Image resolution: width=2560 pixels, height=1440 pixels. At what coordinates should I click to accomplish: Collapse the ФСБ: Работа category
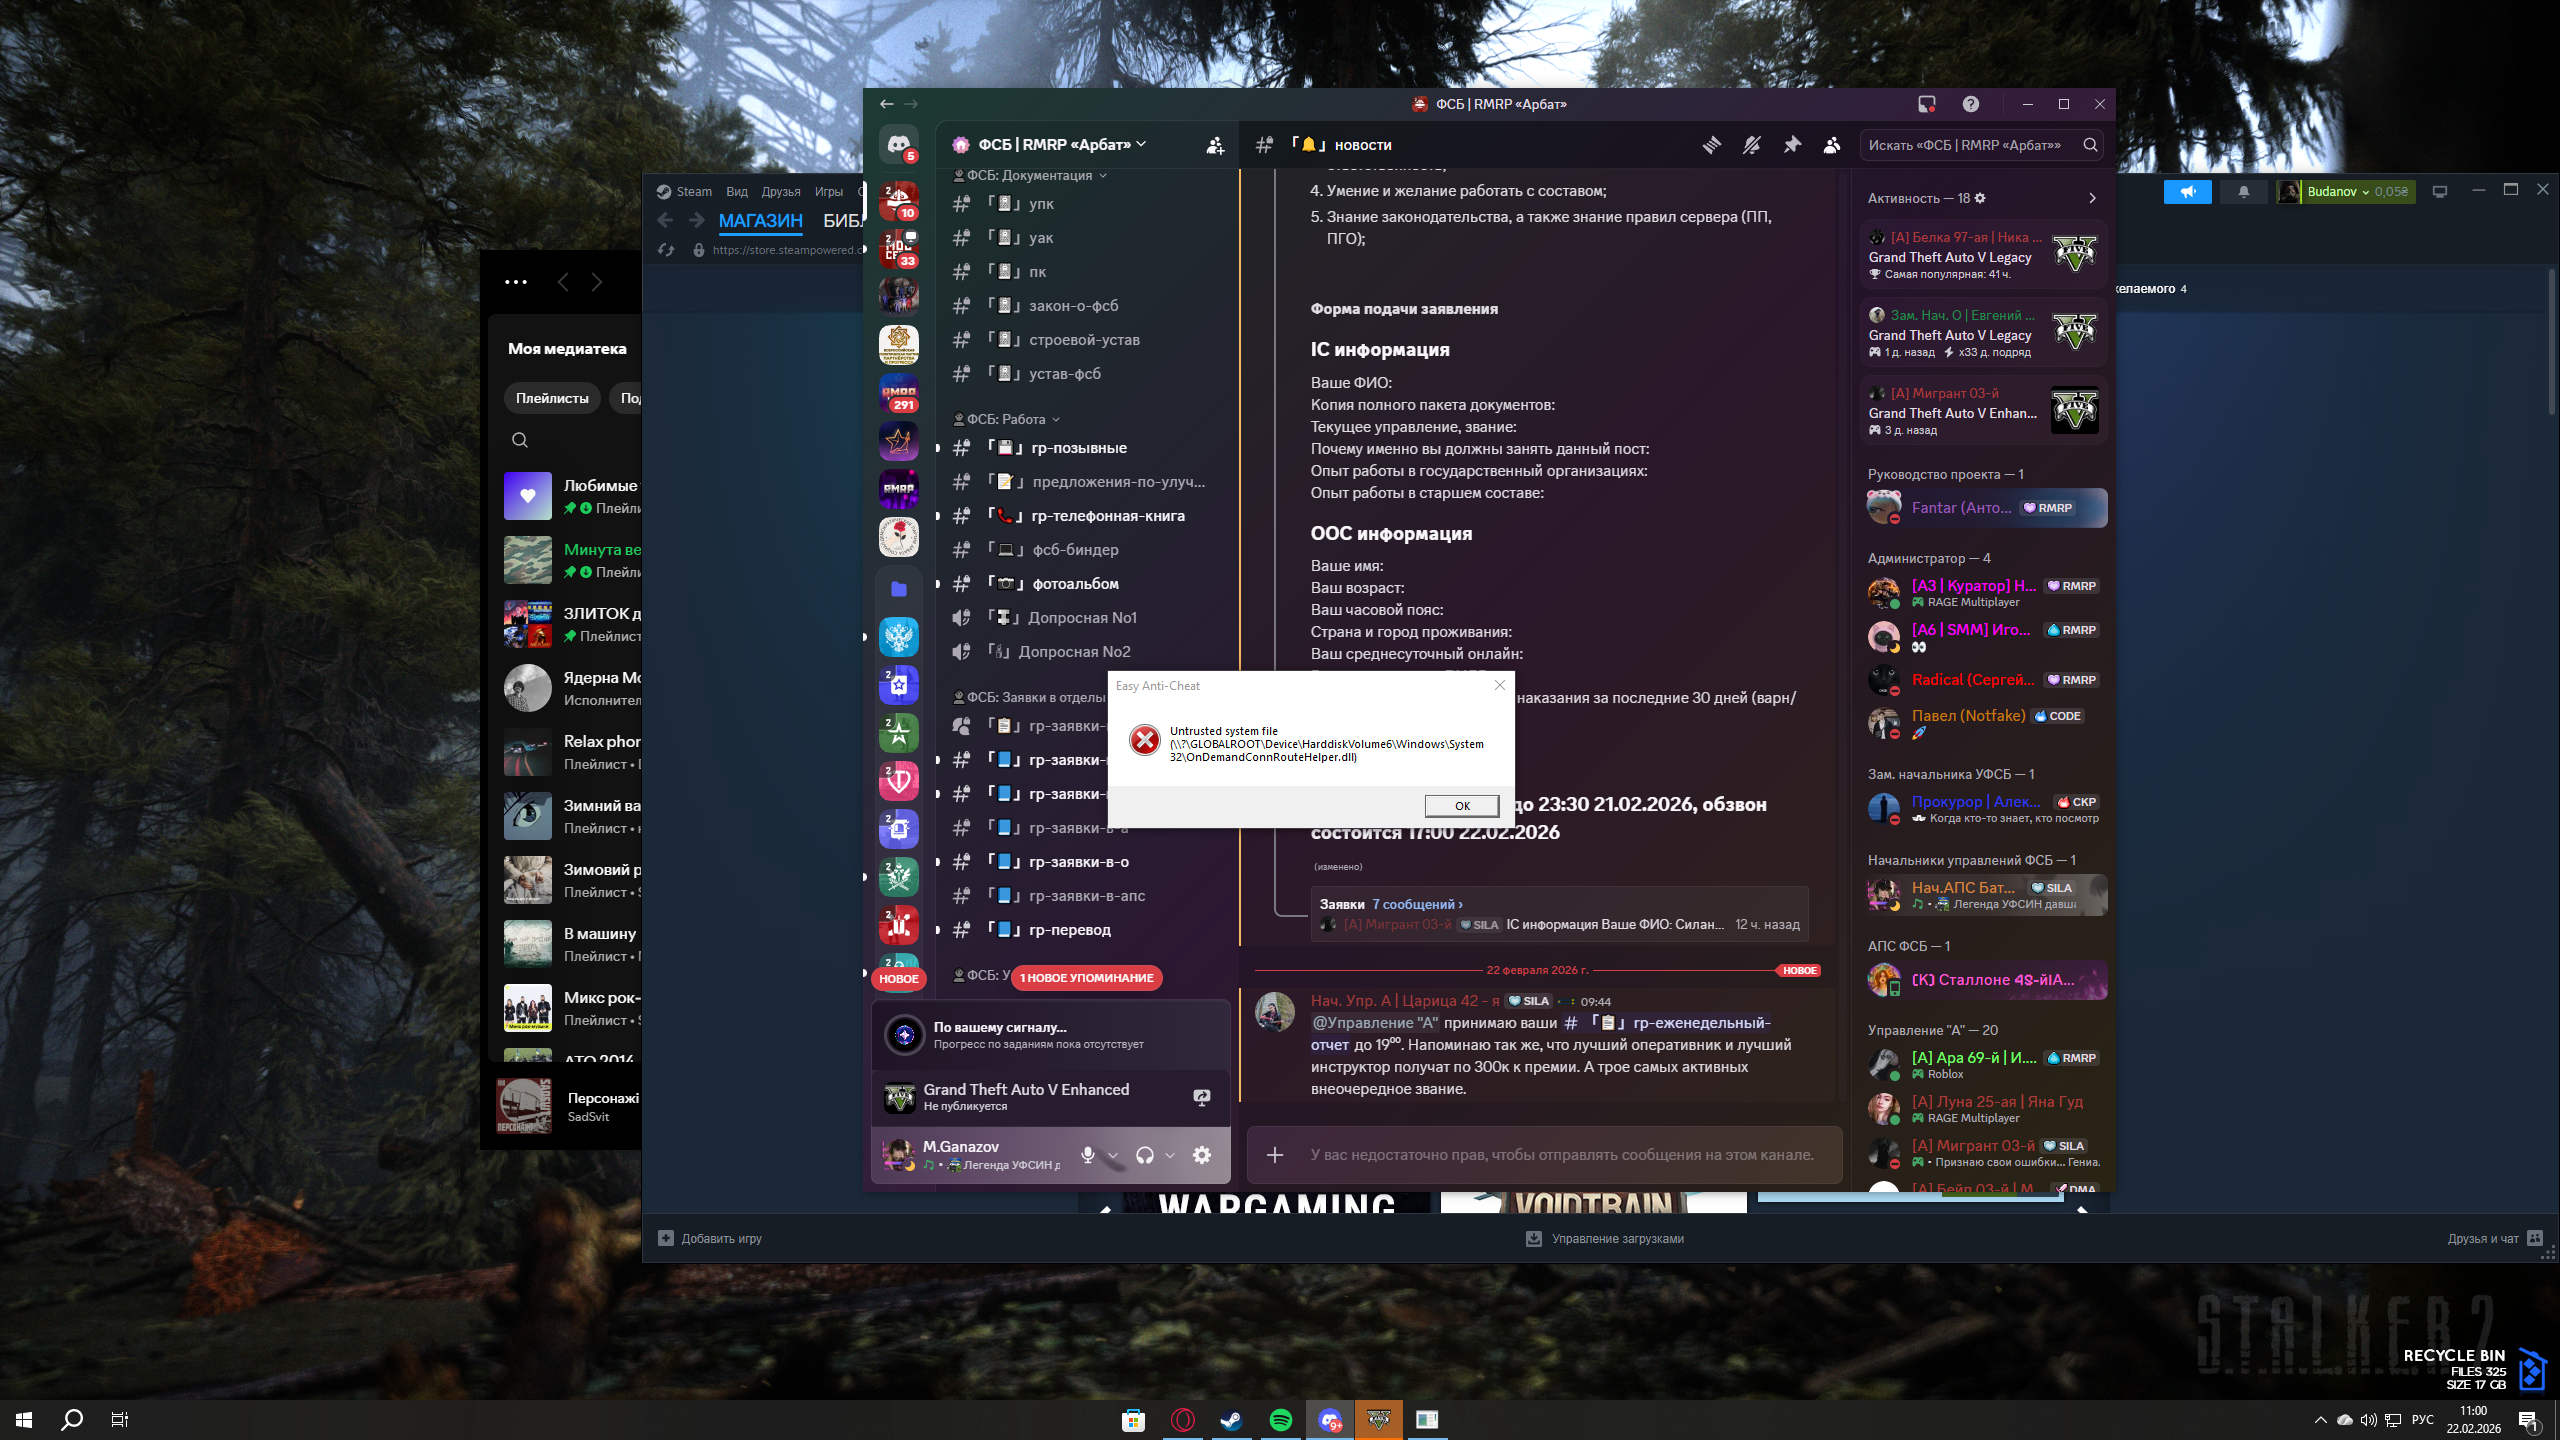tap(1007, 419)
